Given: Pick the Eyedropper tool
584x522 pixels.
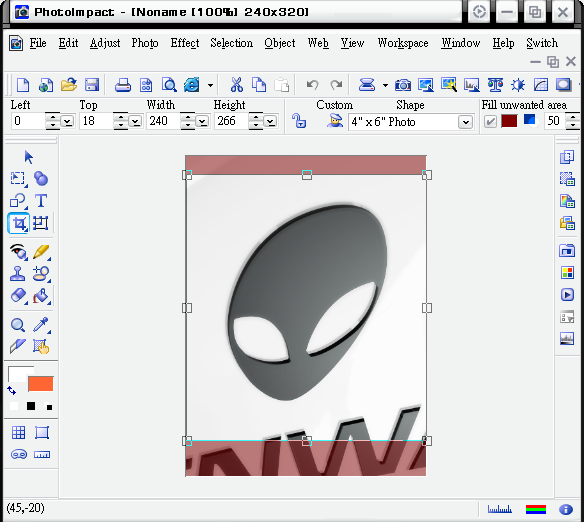Looking at the screenshot, I should 41,325.
